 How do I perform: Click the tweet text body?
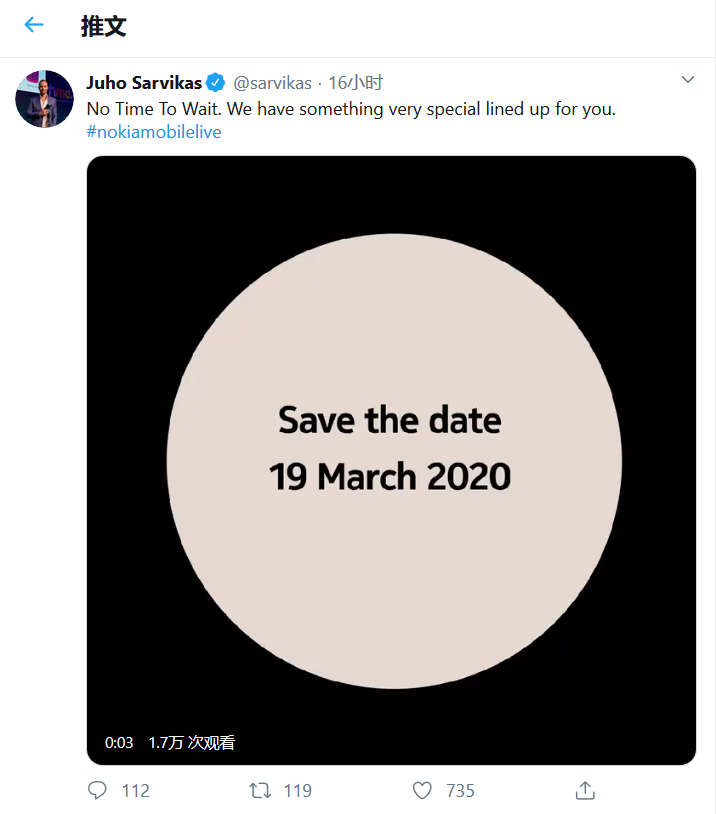click(x=351, y=108)
